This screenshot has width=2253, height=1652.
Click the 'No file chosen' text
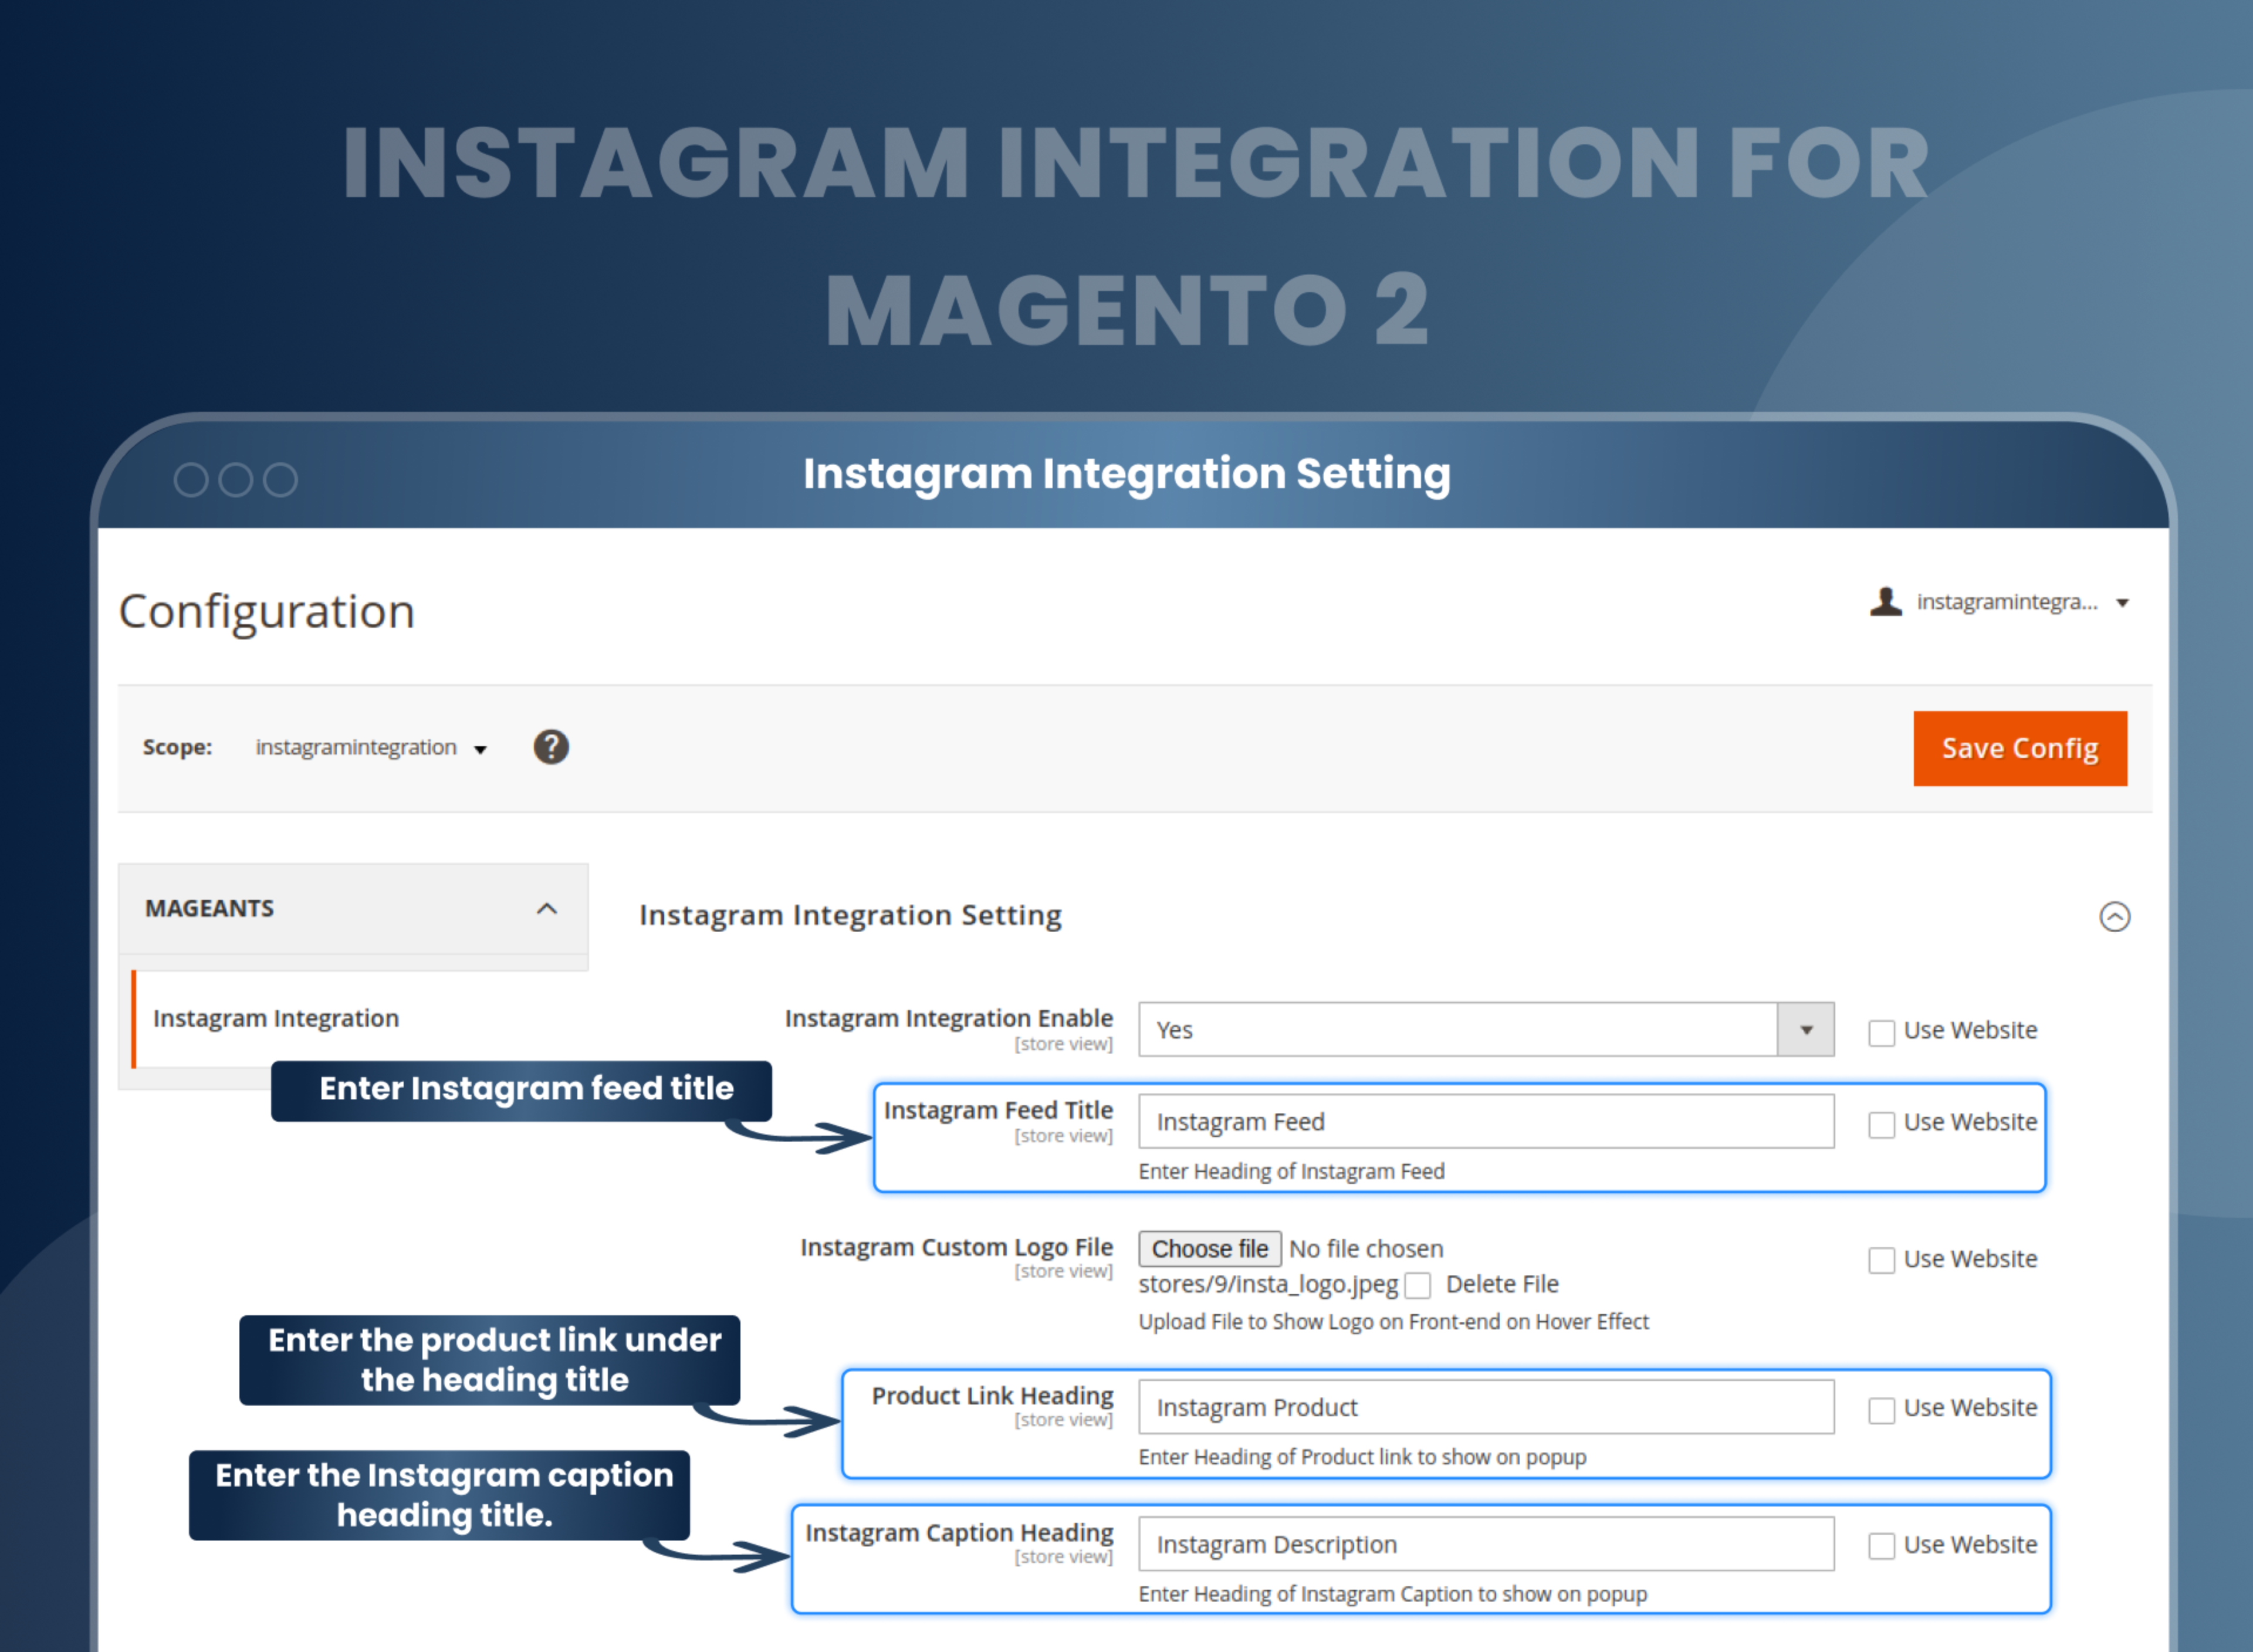click(x=1366, y=1248)
